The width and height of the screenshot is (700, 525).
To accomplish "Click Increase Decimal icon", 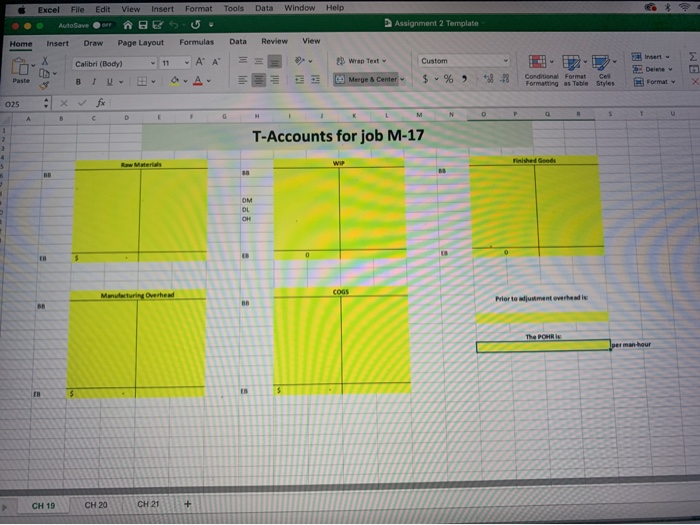I will tap(488, 79).
